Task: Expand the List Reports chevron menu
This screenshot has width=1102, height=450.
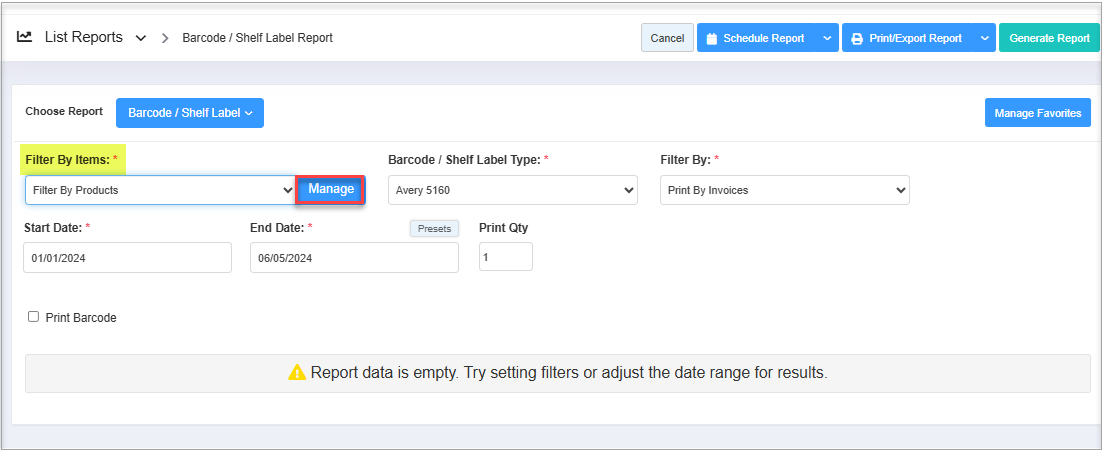Action: (x=141, y=38)
